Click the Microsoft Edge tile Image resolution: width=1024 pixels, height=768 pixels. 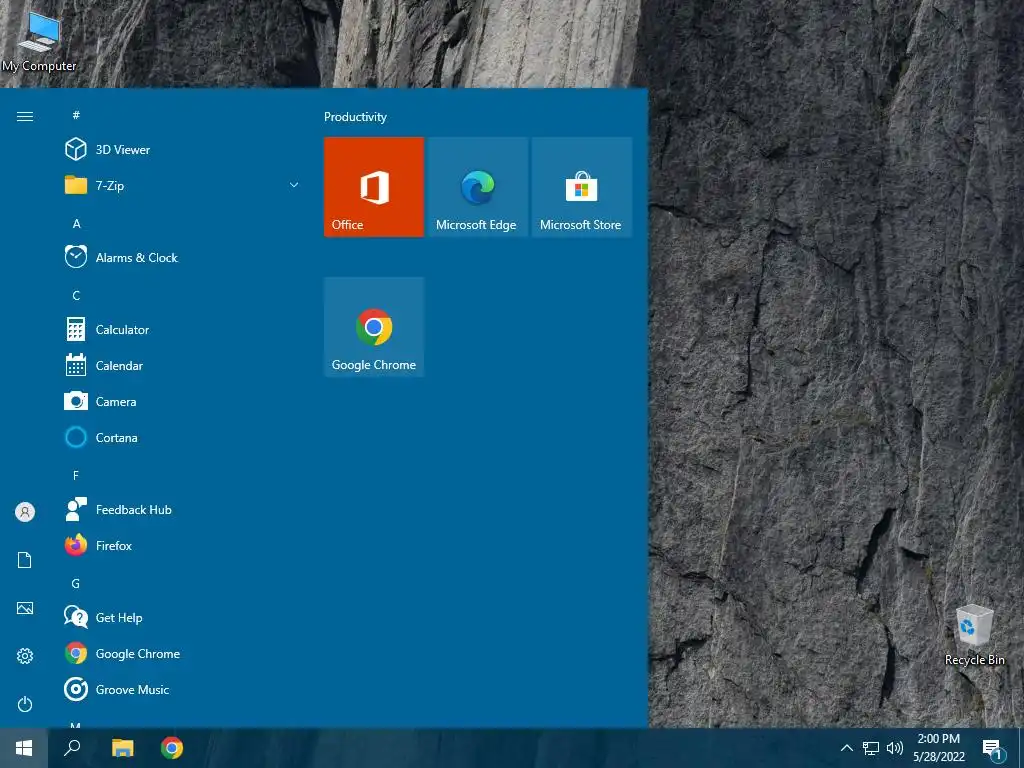point(477,187)
